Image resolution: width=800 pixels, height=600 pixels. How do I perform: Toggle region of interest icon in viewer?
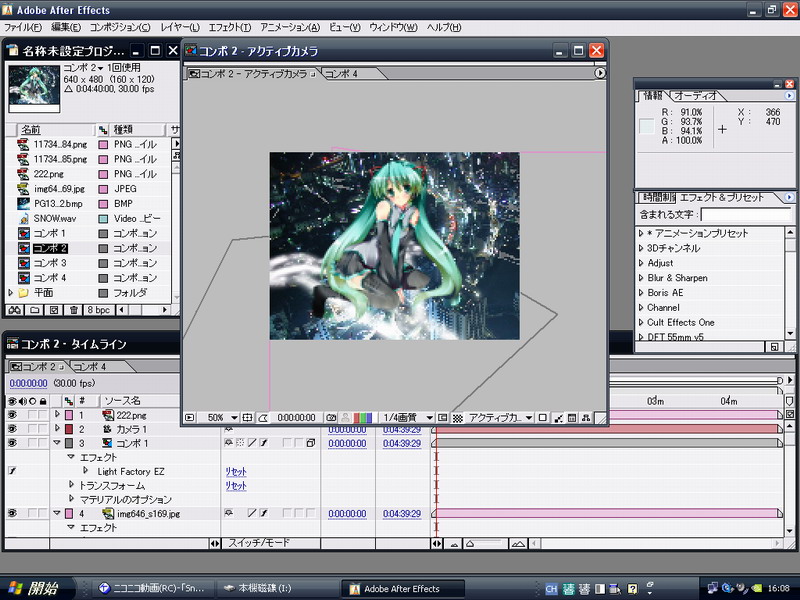click(x=442, y=417)
